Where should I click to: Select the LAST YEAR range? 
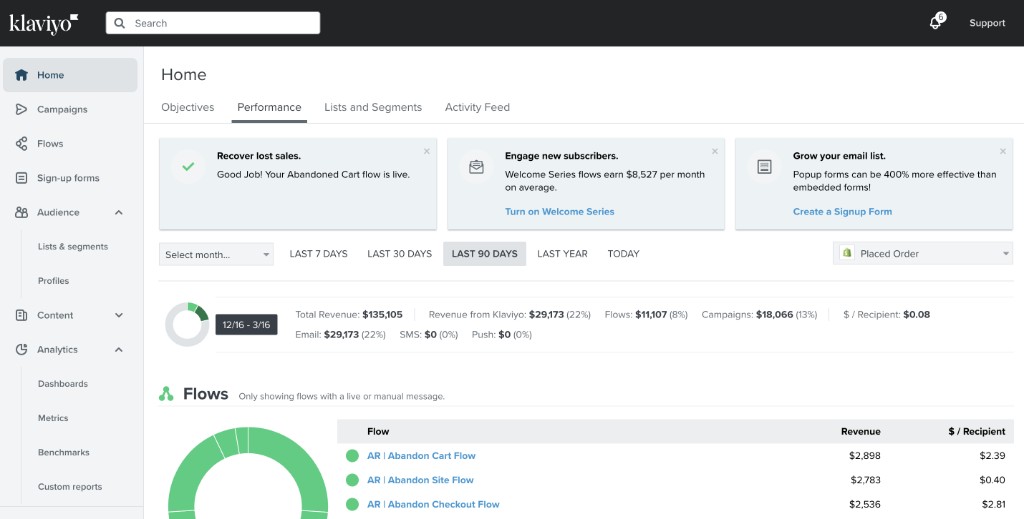click(562, 253)
